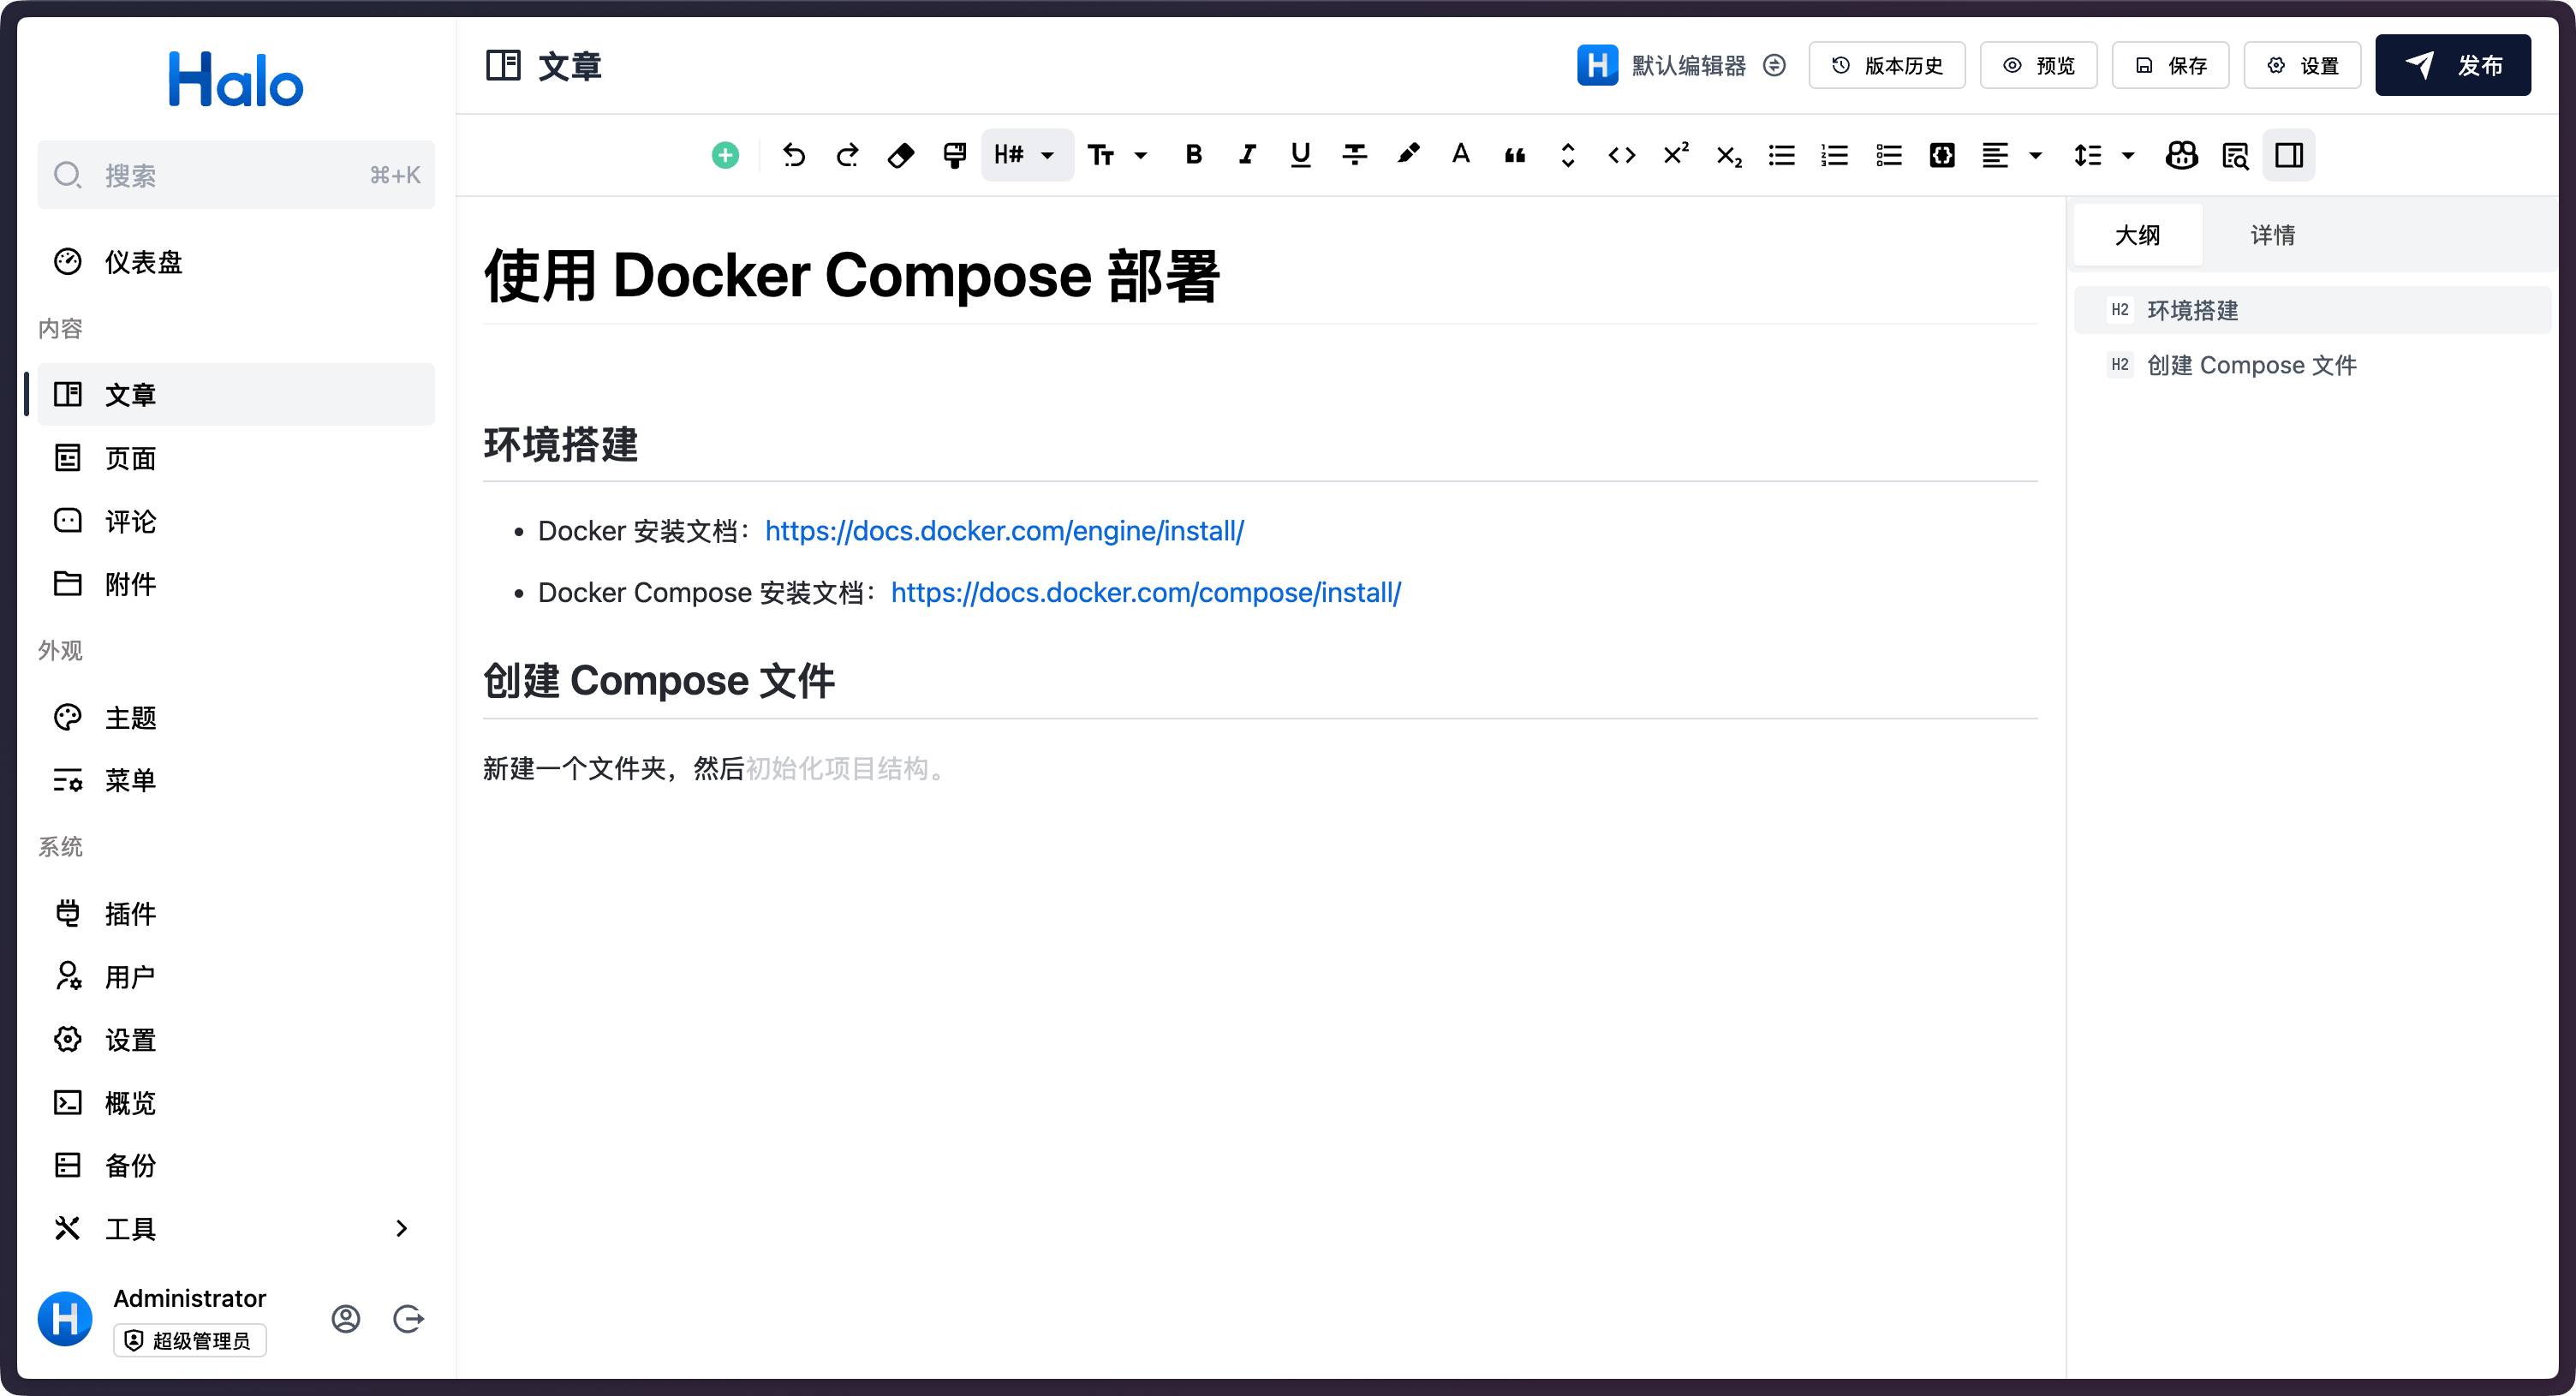Open 版本历史 version history

(x=1887, y=66)
